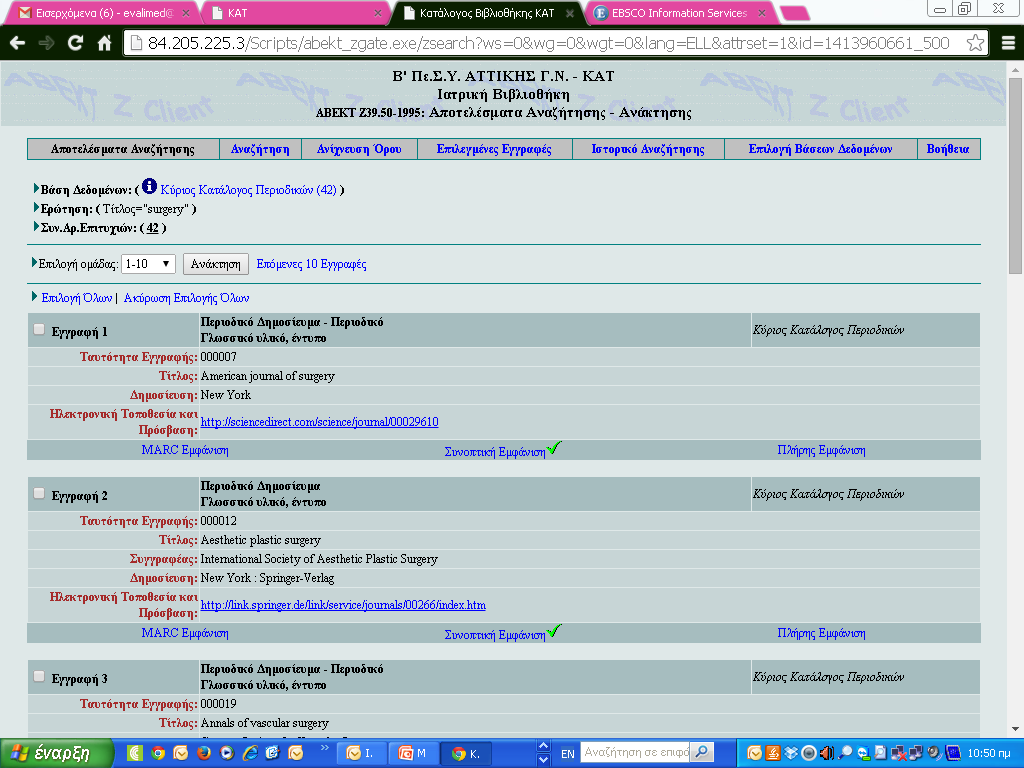Click the browser forward arrow
The height and width of the screenshot is (768, 1024).
46,43
